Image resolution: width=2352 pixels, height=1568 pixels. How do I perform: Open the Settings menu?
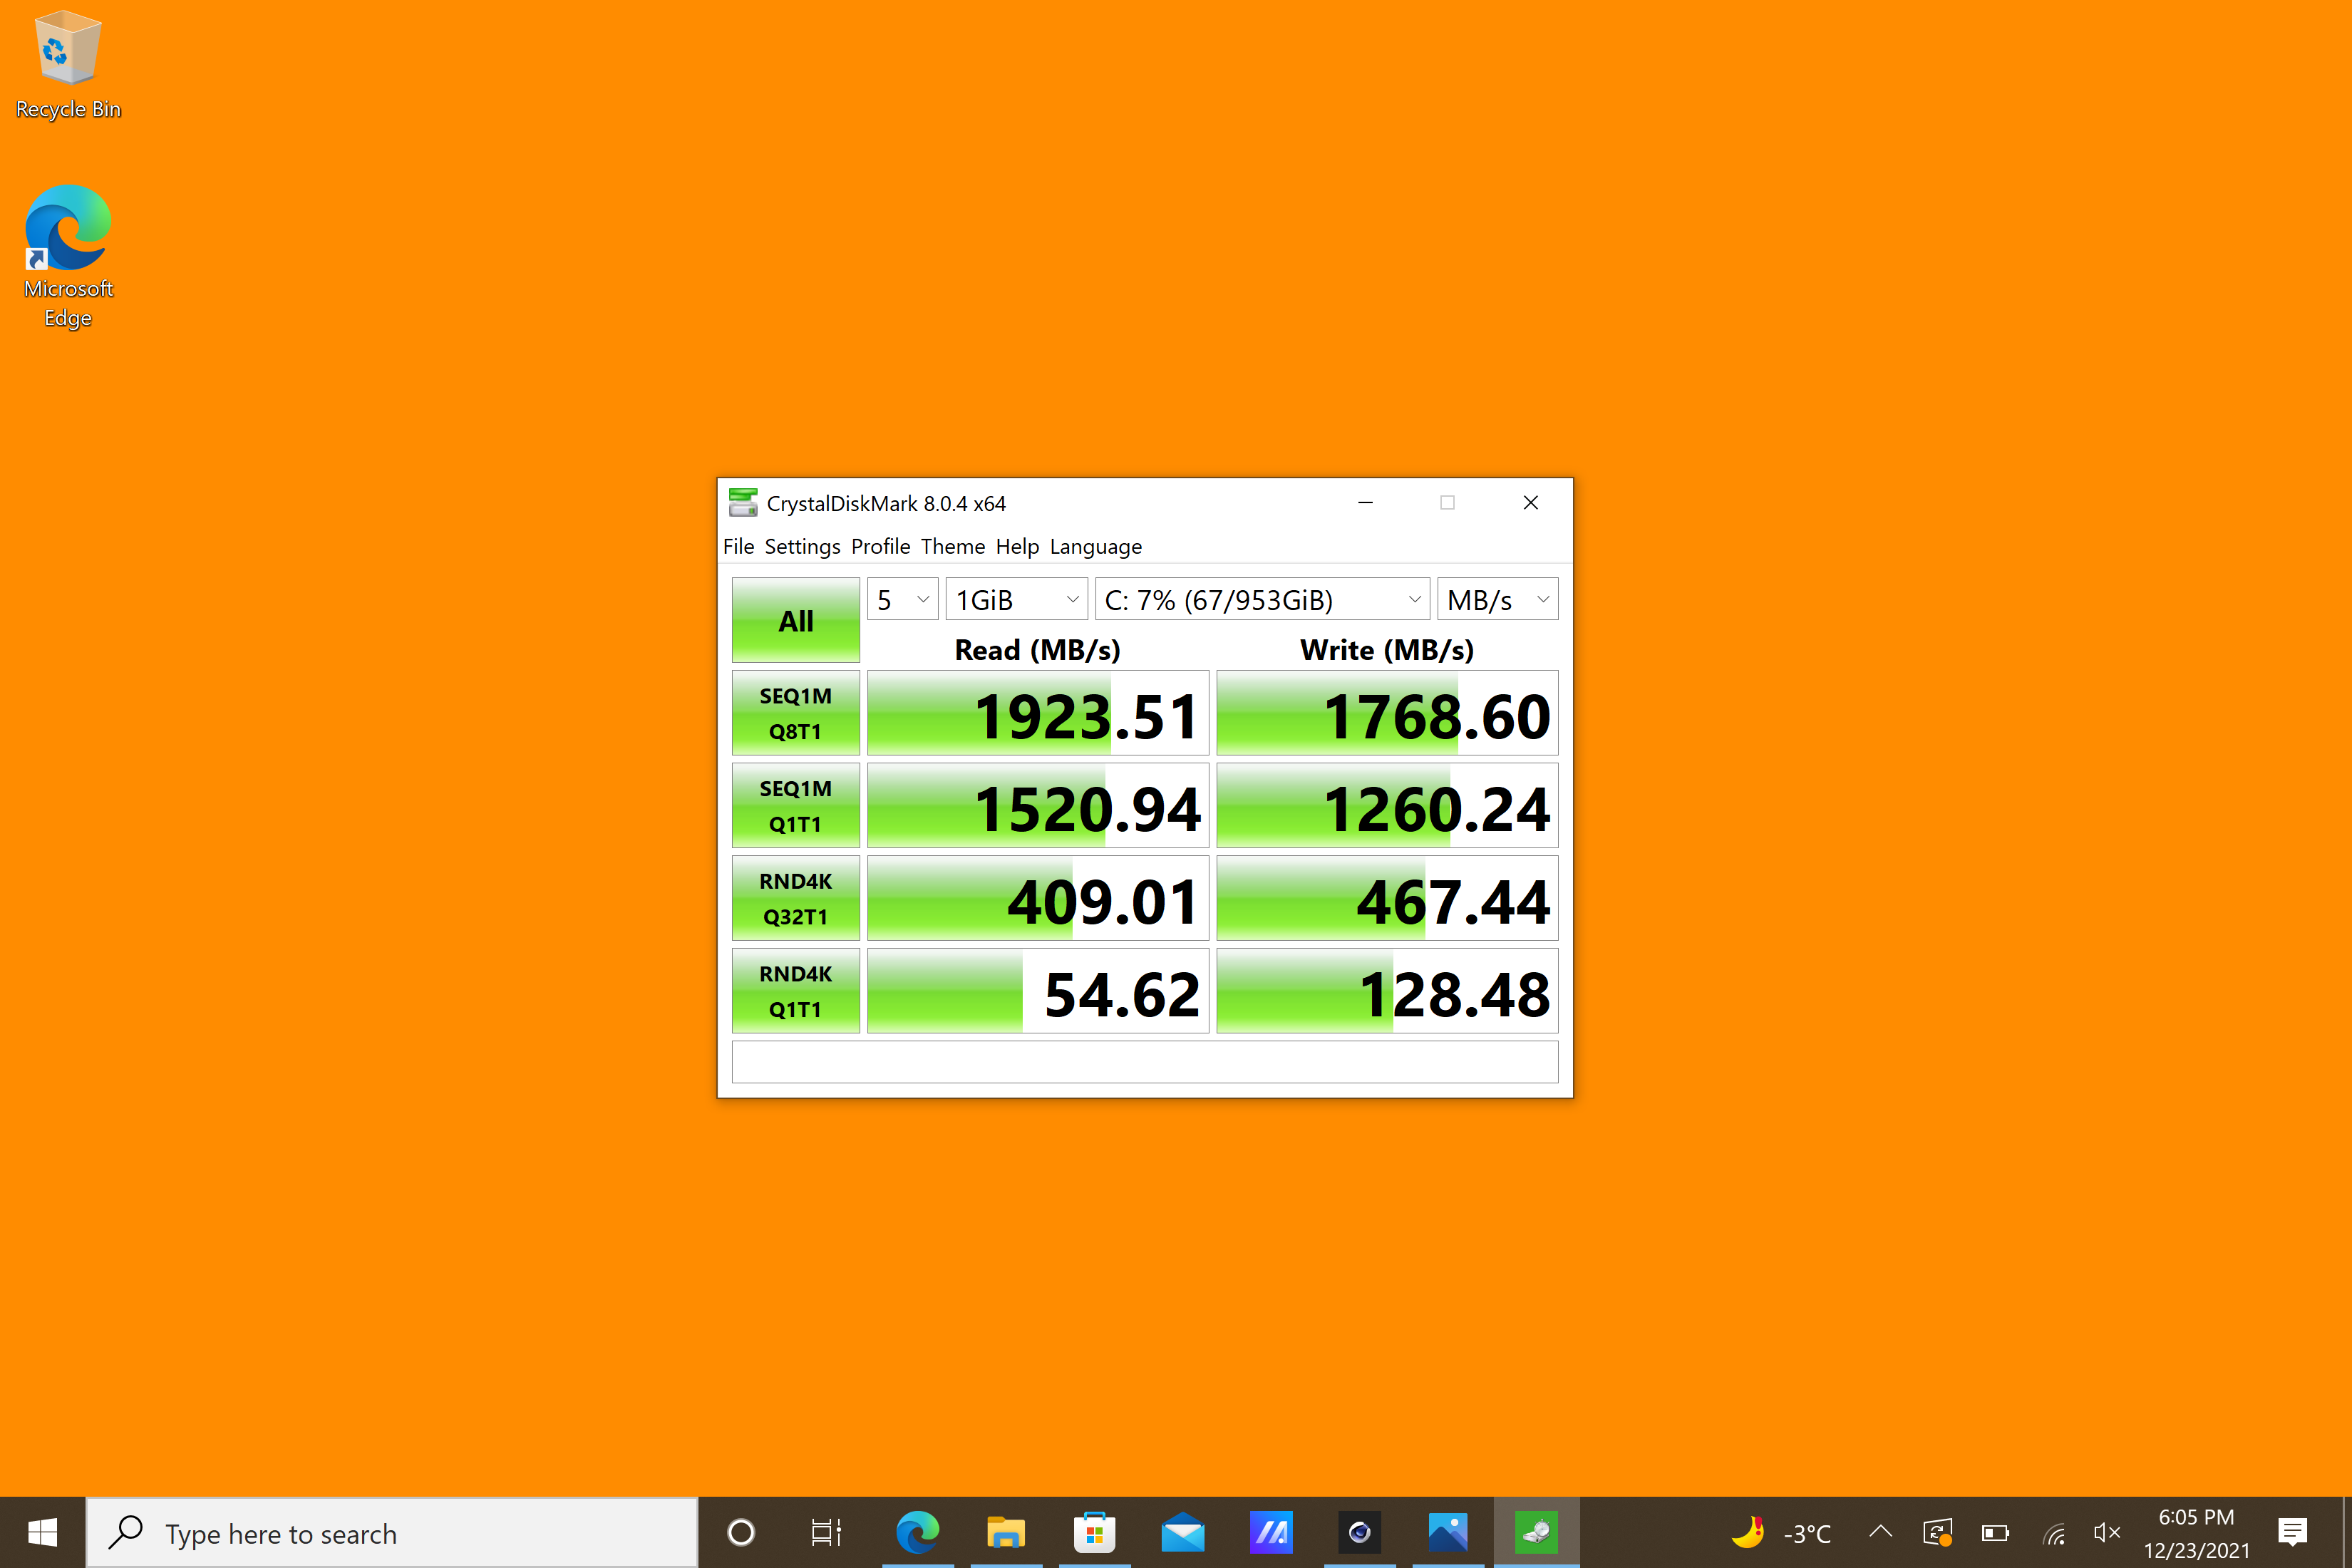pyautogui.click(x=802, y=547)
